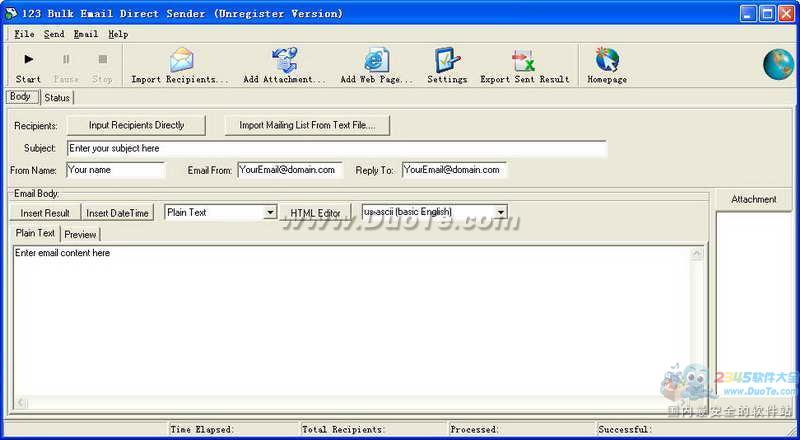Click the Add Attachment toolbar icon
This screenshot has width=800, height=440.
285,61
